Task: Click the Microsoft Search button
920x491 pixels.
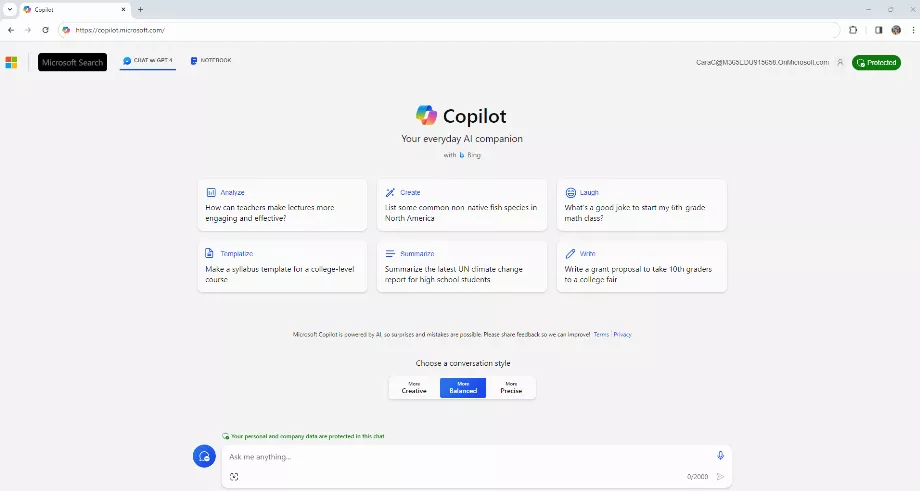Action: click(x=72, y=62)
